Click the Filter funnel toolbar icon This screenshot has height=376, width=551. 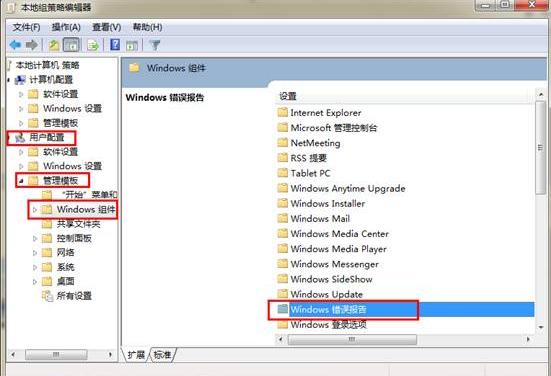click(x=155, y=45)
